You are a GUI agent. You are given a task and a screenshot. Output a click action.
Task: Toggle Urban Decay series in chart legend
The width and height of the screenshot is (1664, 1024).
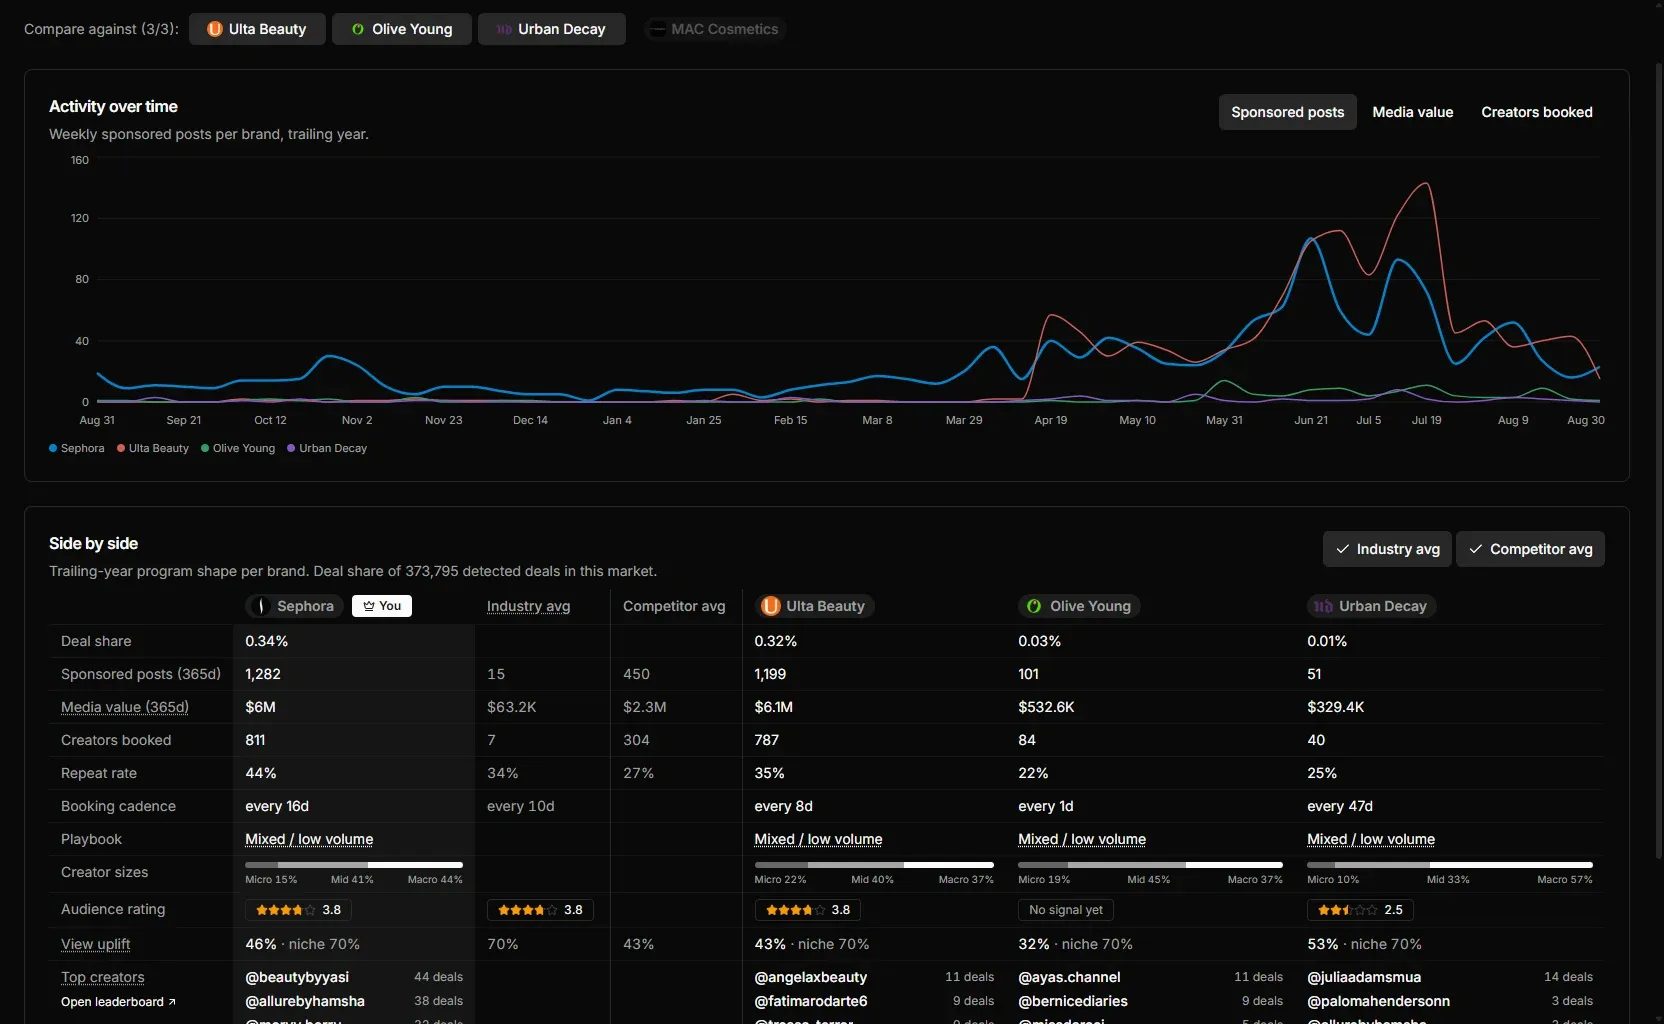click(x=327, y=448)
